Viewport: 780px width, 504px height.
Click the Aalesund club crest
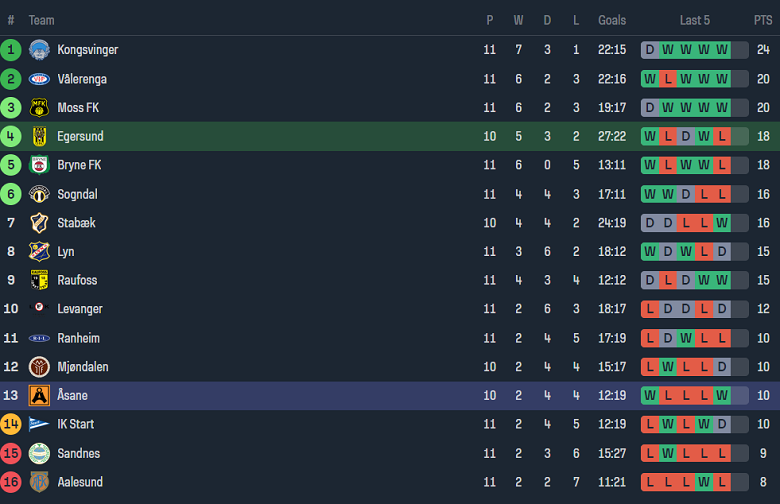[39, 482]
